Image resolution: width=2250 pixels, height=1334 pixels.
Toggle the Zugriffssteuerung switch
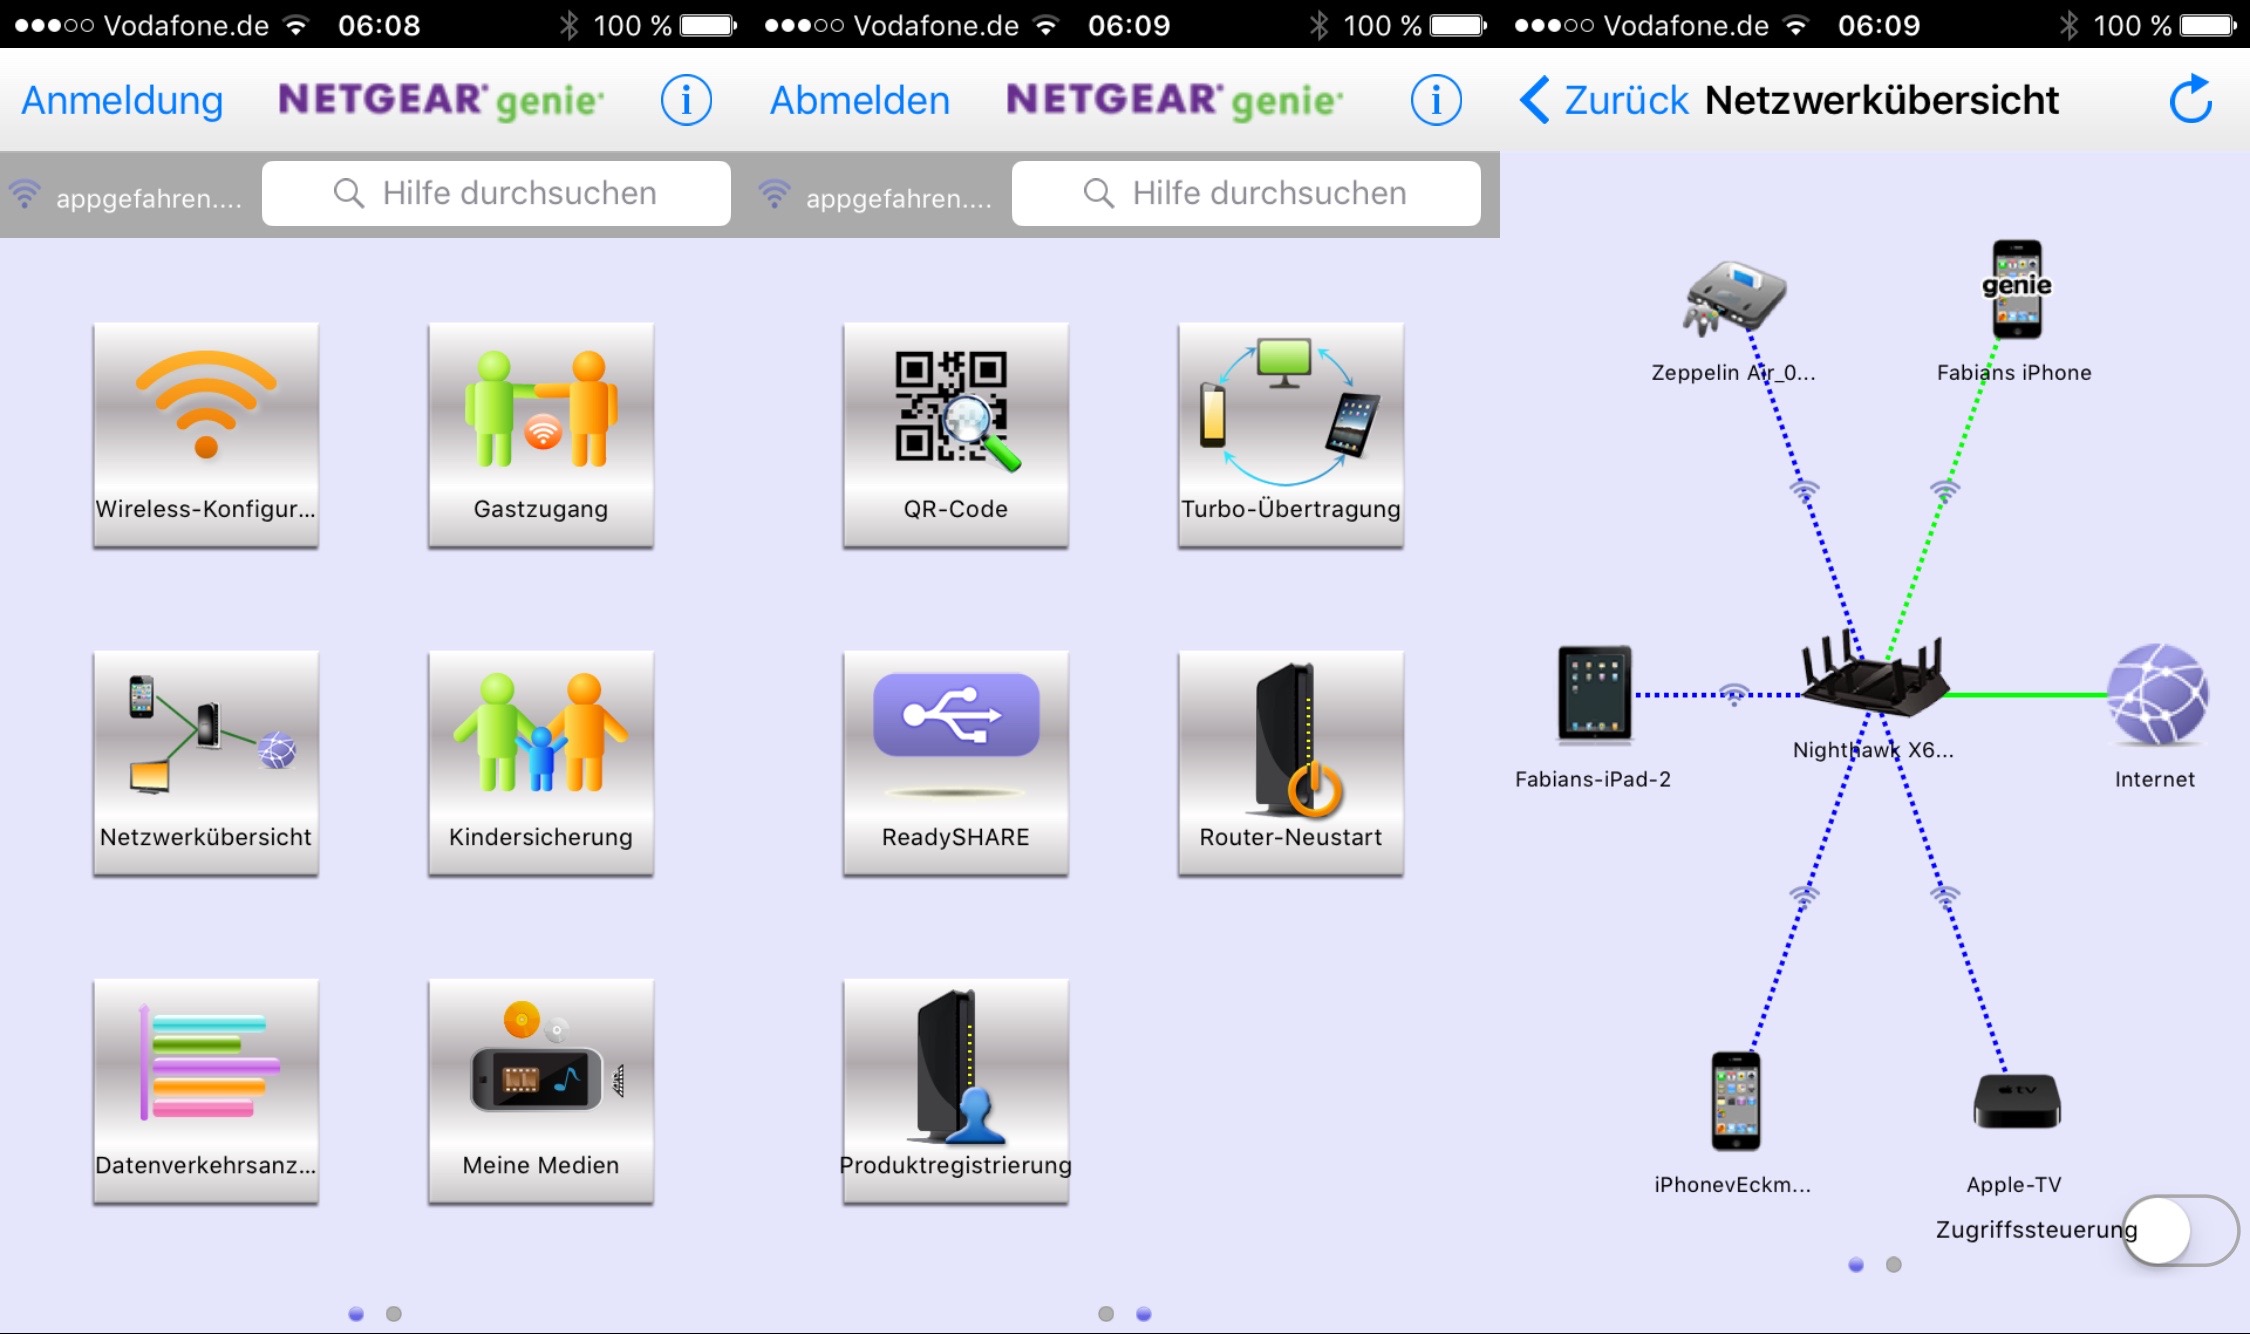tap(2180, 1230)
